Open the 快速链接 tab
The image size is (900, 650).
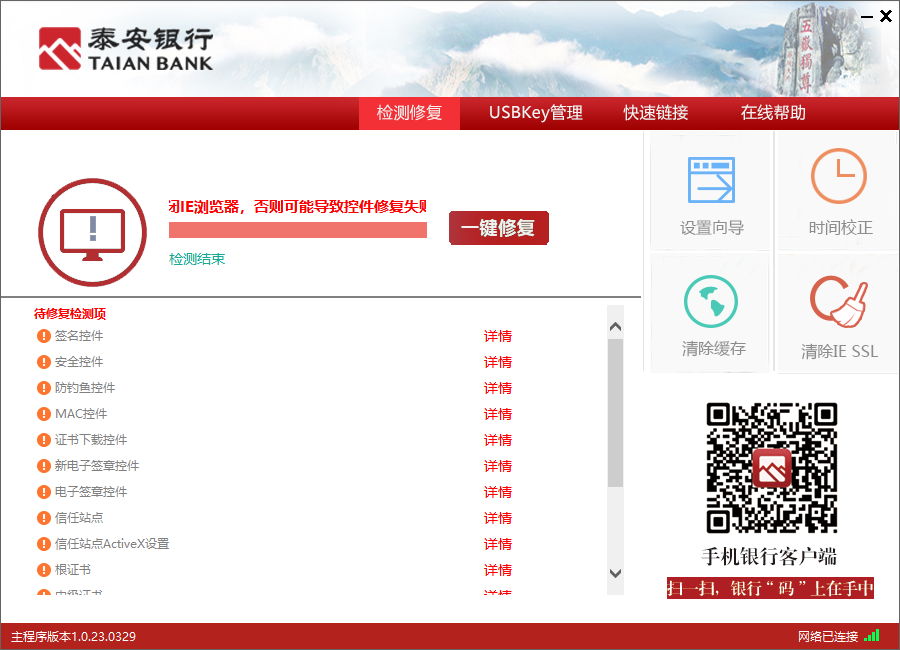[x=656, y=113]
